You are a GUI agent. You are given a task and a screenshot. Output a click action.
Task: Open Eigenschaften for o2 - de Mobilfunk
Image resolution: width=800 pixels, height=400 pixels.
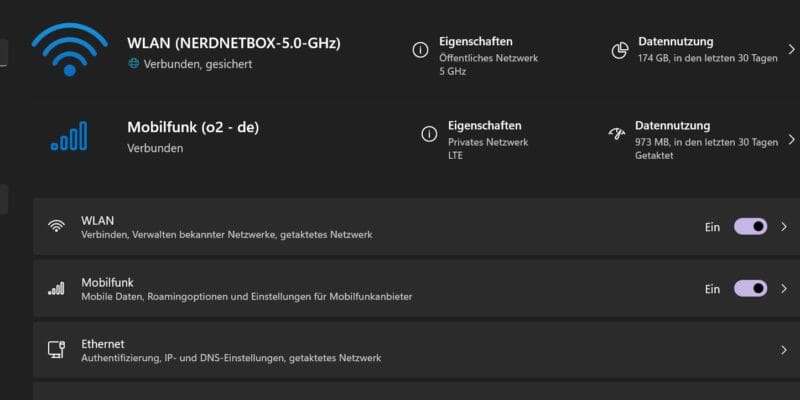[485, 126]
